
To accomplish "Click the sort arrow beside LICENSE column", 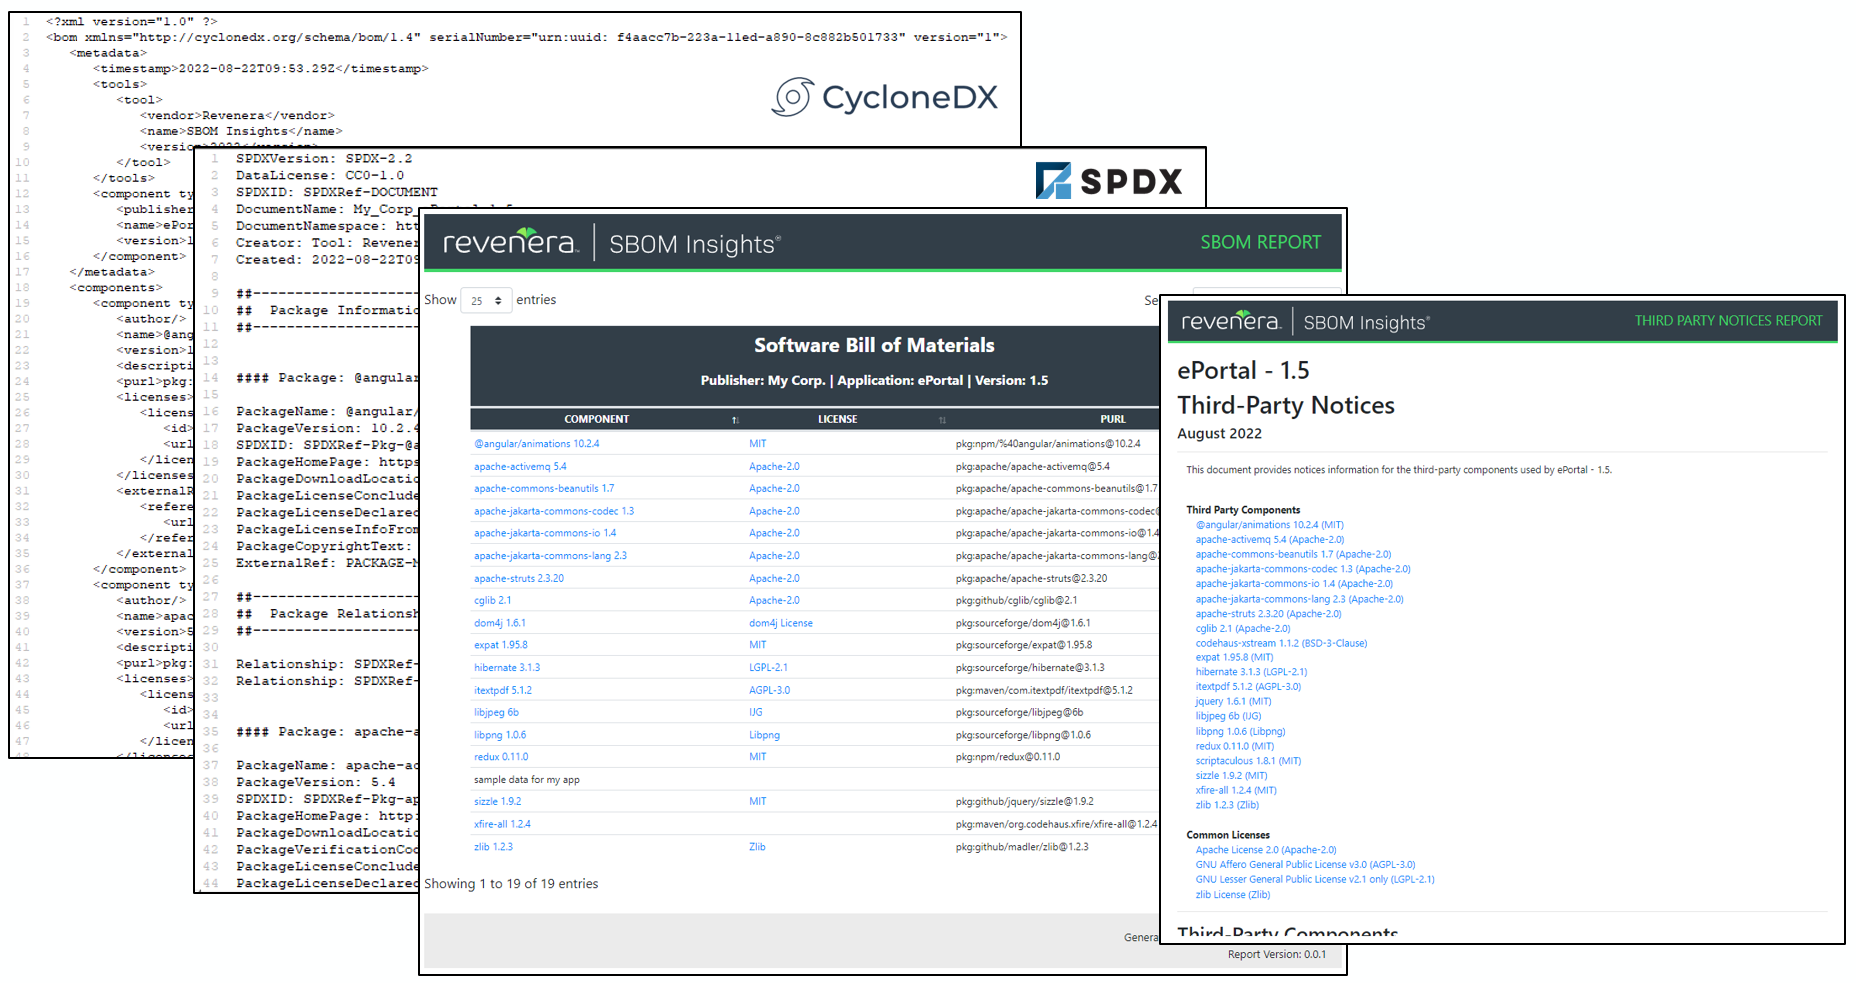I will [941, 420].
